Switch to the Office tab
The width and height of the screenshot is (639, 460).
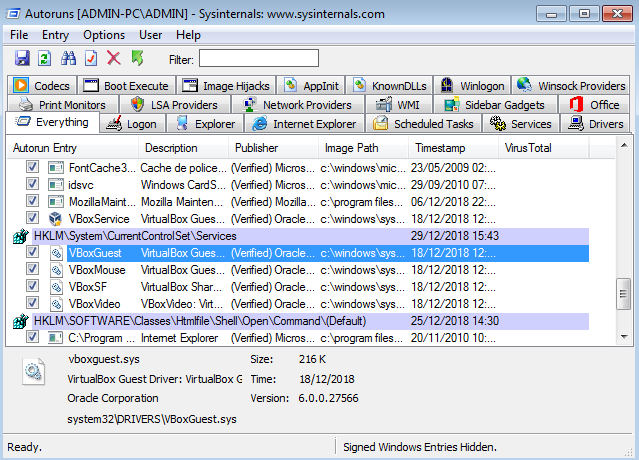[x=594, y=105]
